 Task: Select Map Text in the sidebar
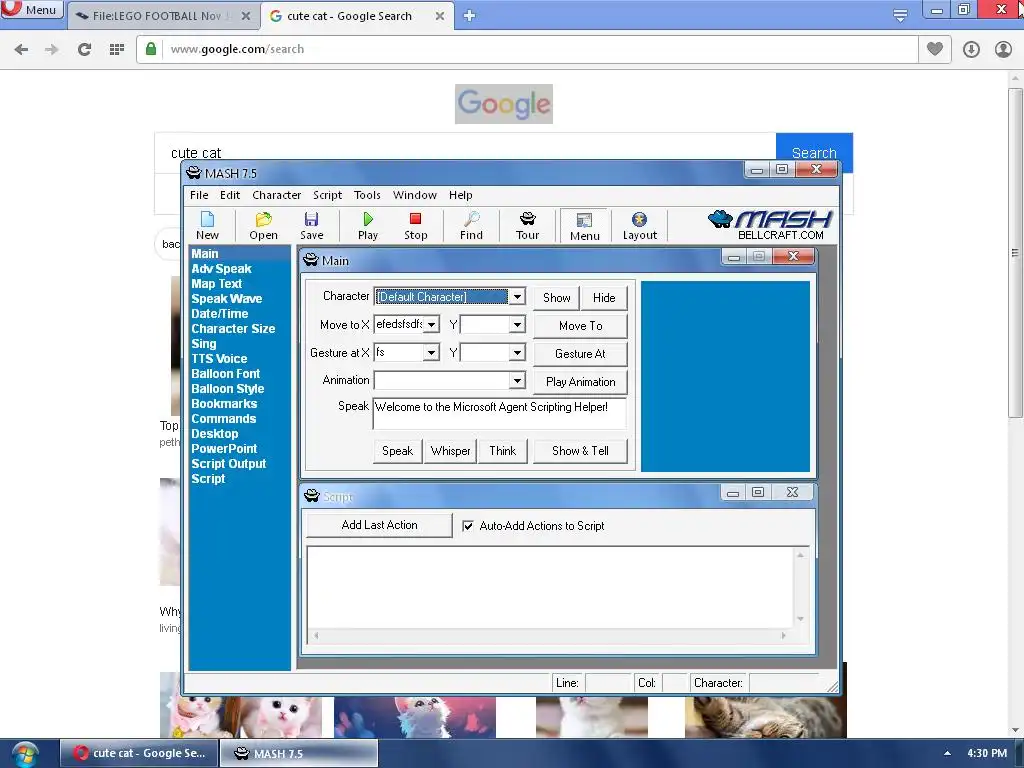coord(216,283)
